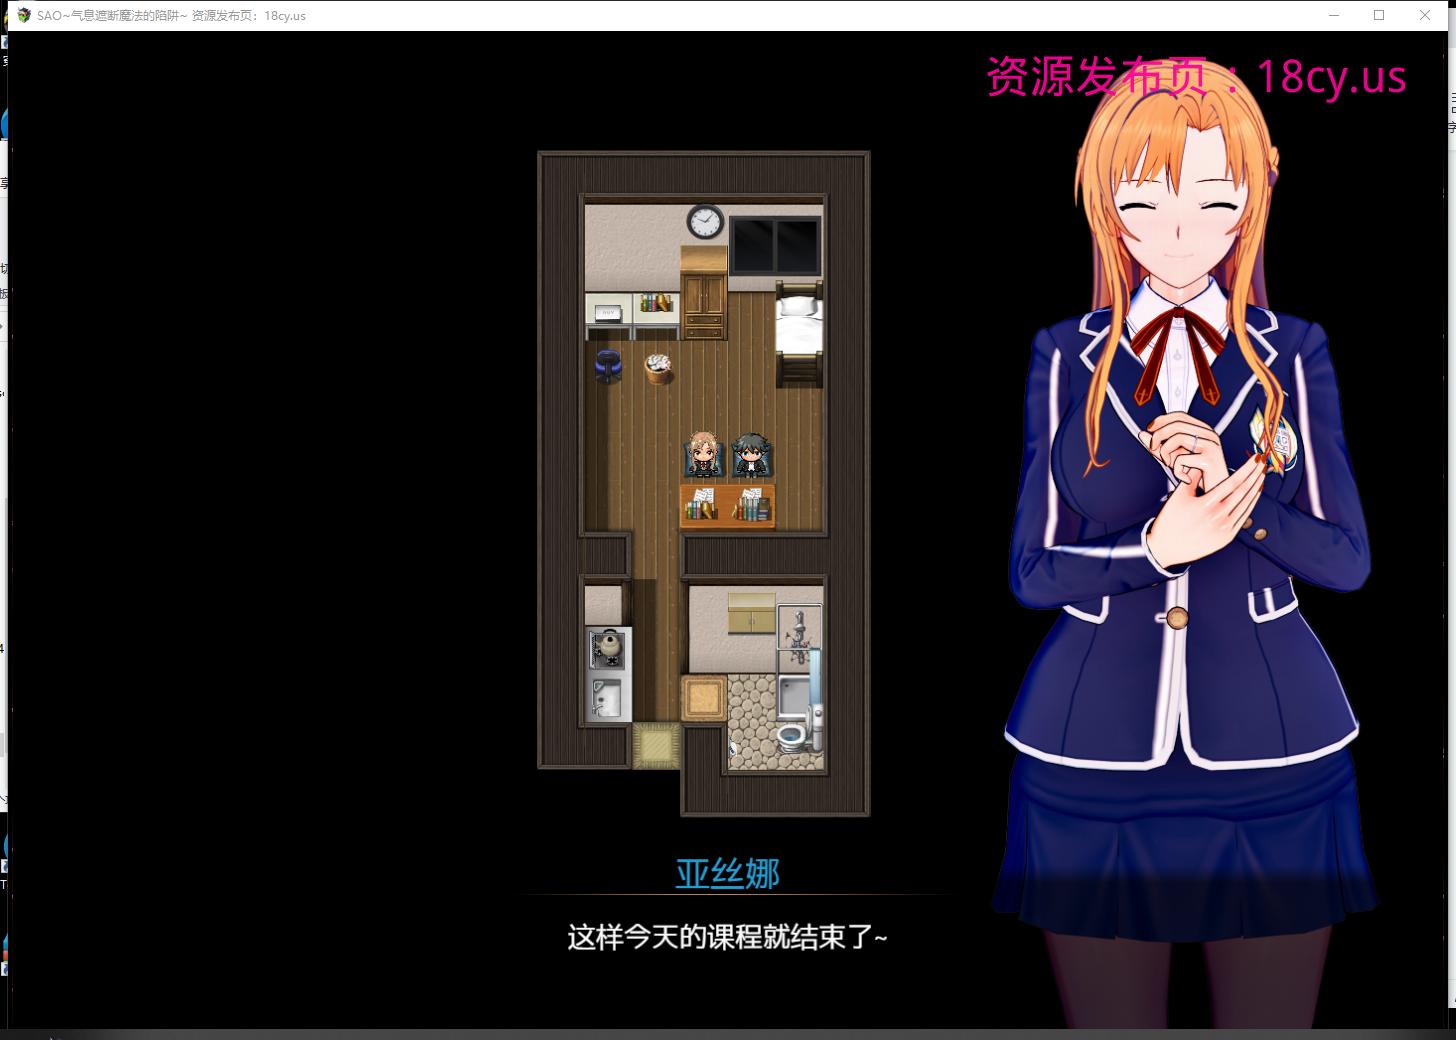Click the black-haired boy sprite at the table
1456x1040 pixels.
[749, 456]
